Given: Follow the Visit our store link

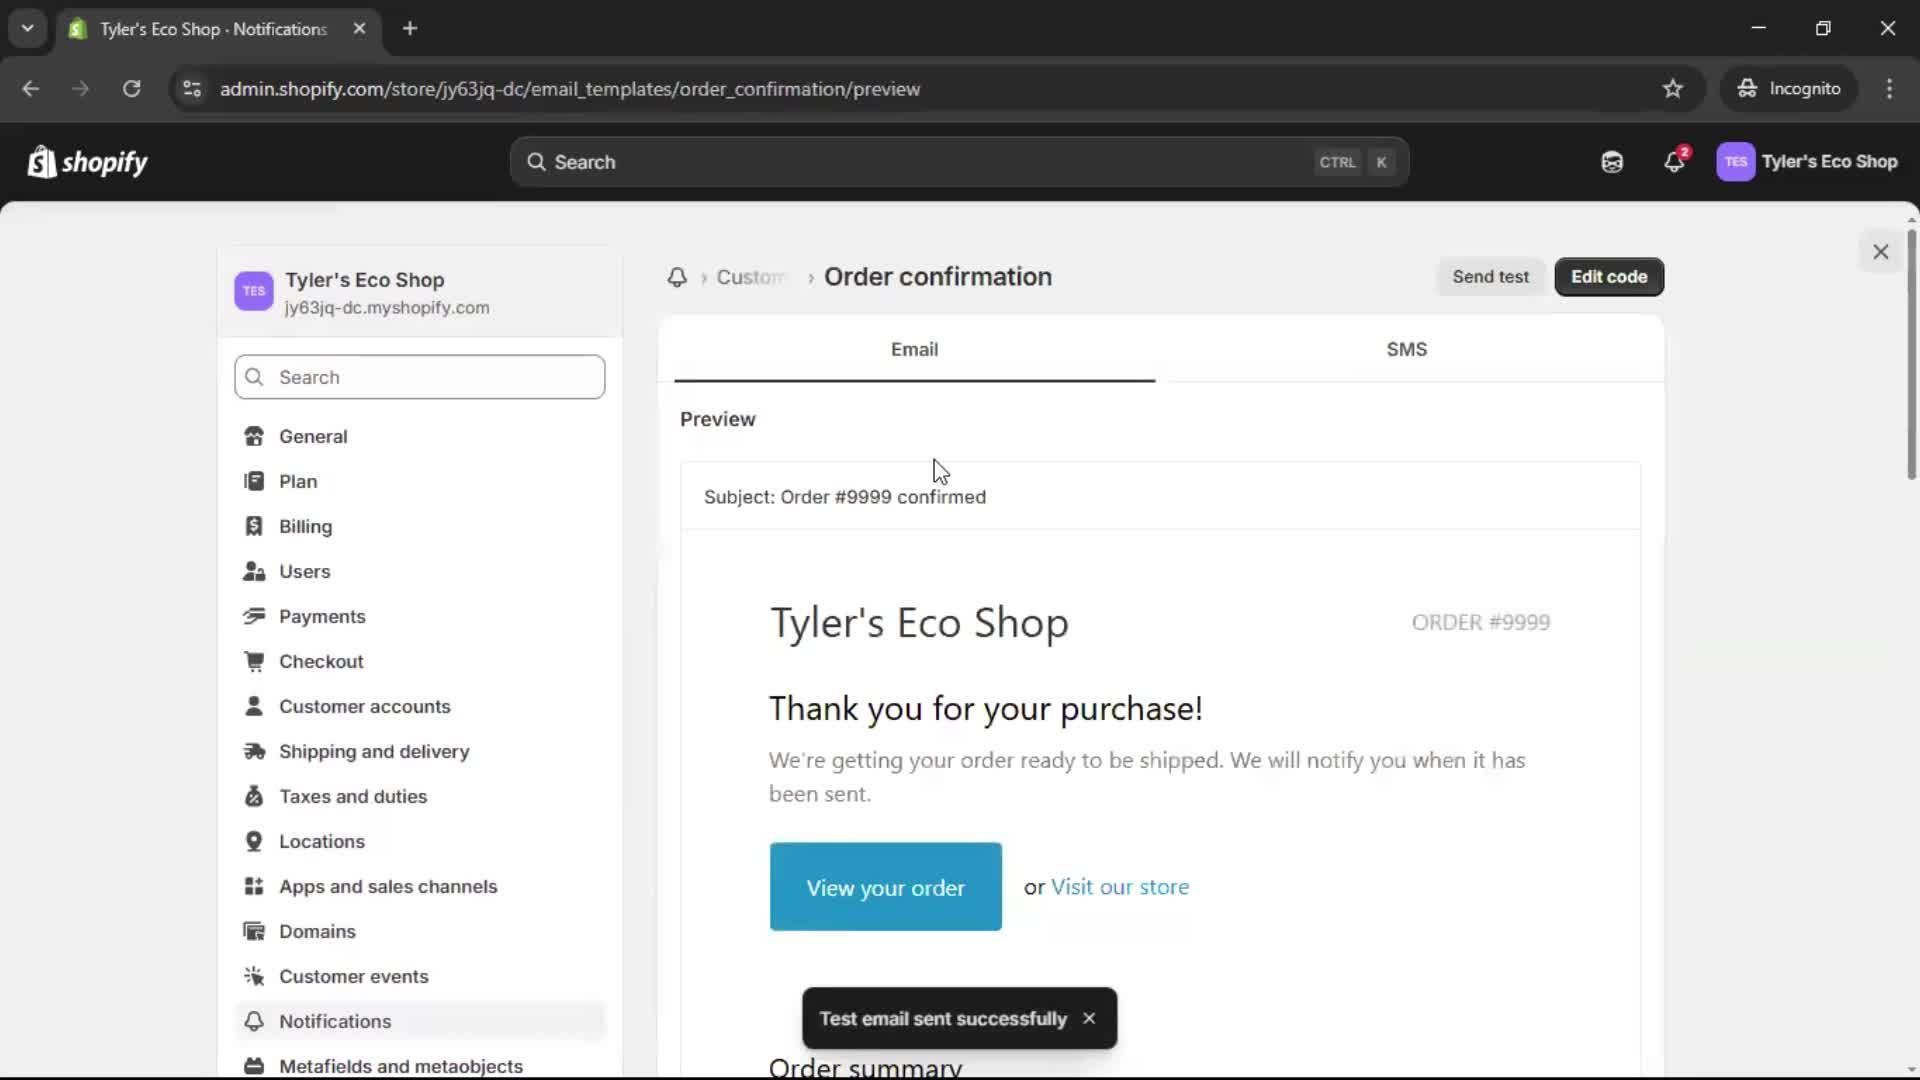Looking at the screenshot, I should [x=1119, y=887].
